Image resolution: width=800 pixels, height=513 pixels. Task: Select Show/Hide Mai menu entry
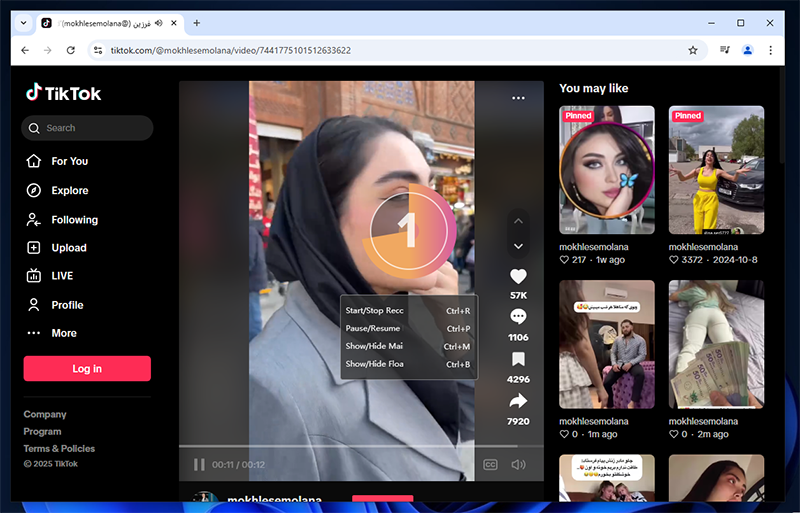point(408,347)
